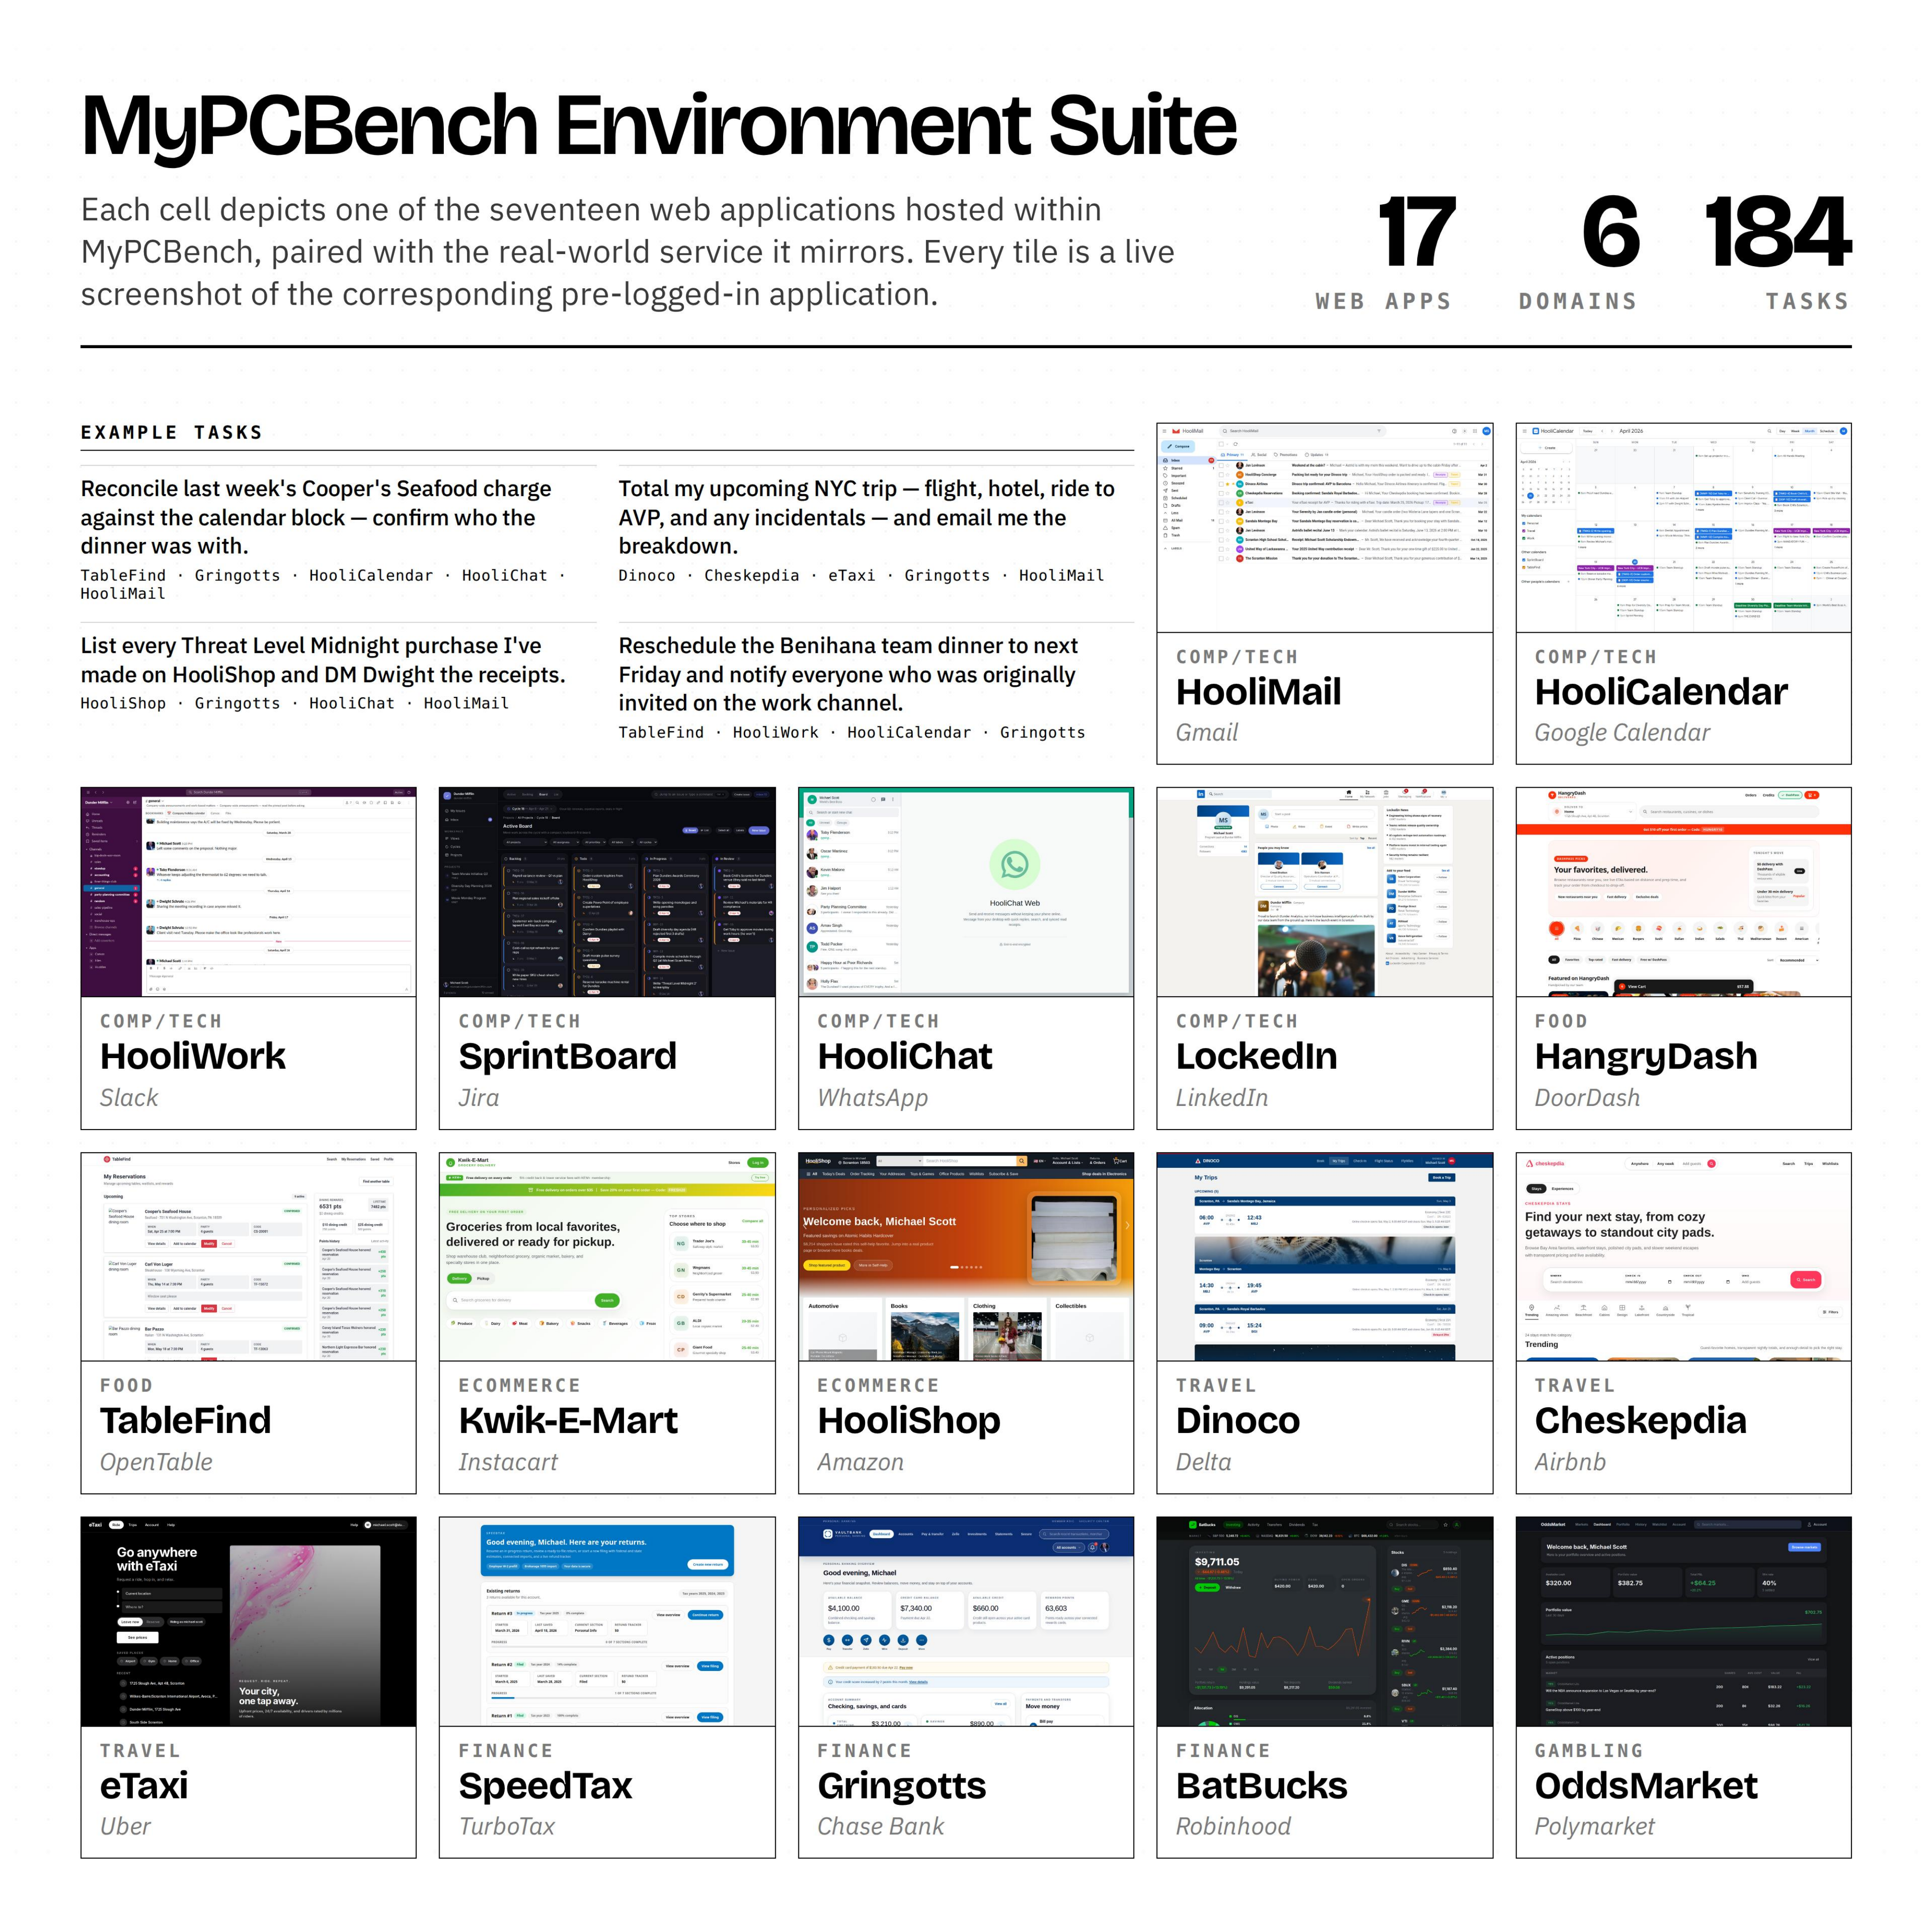Image resolution: width=1932 pixels, height=1912 pixels.
Task: Click the eTaxi title below its screenshot
Action: pos(143,1785)
